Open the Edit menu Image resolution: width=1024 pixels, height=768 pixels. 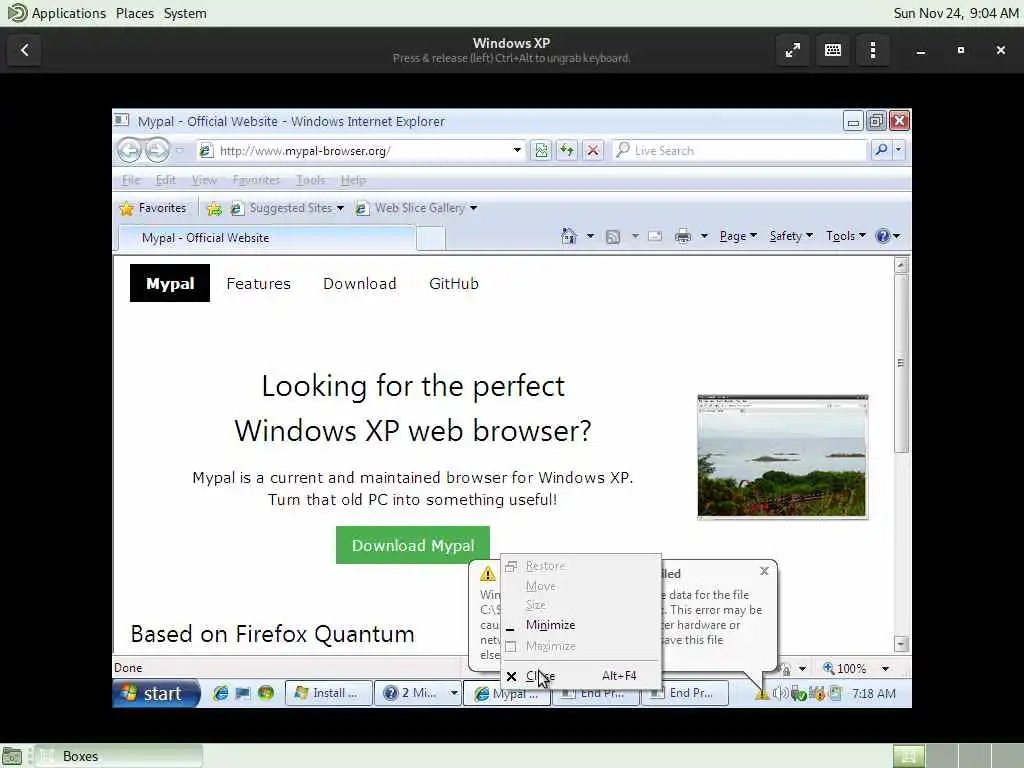coord(165,180)
